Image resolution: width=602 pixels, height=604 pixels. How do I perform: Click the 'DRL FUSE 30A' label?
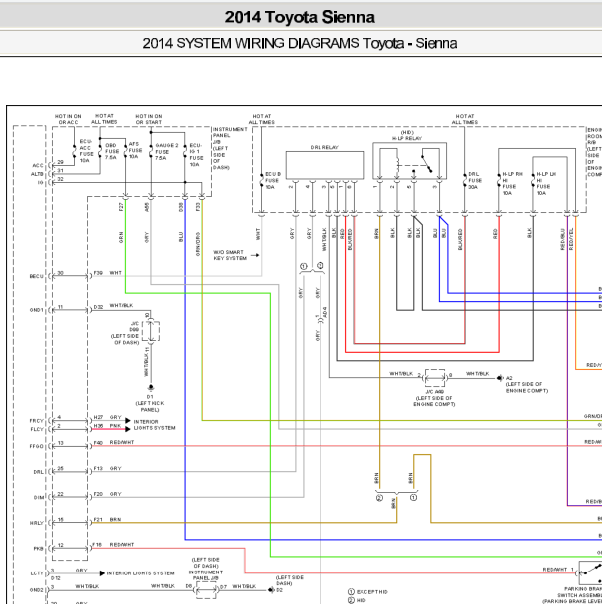tap(475, 181)
